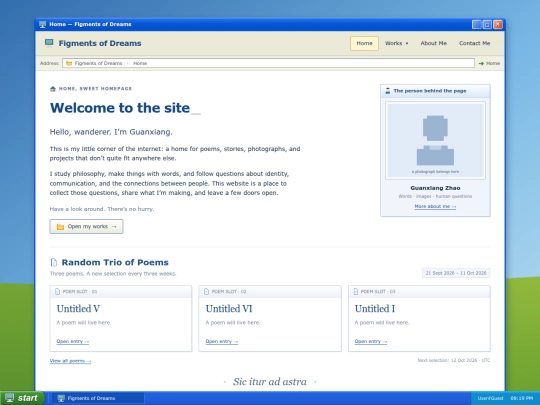Click the Home breadcrumb in address bar
Screen dimensions: 540x405
click(x=140, y=63)
